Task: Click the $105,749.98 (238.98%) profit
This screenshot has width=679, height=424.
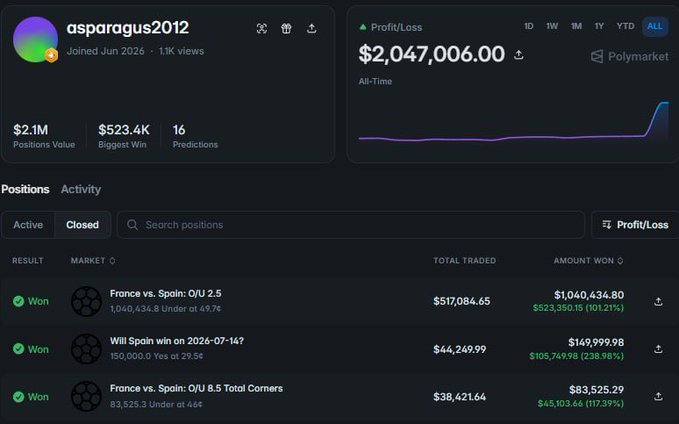Action: click(x=576, y=356)
